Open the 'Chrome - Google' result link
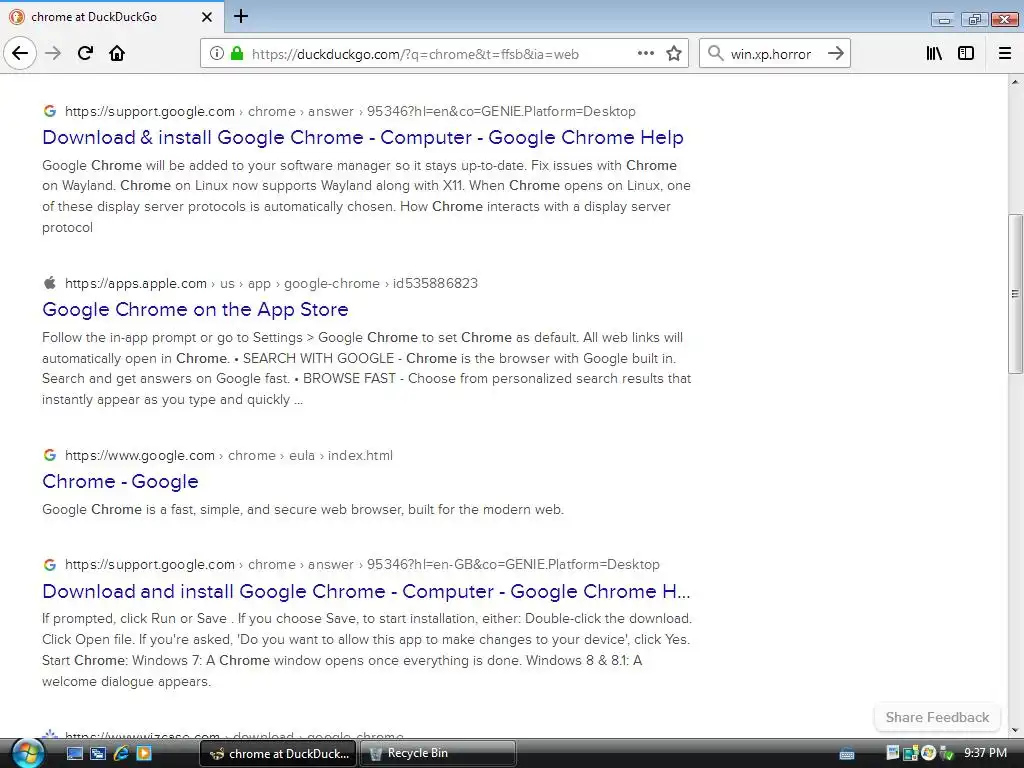1024x768 pixels. point(120,481)
